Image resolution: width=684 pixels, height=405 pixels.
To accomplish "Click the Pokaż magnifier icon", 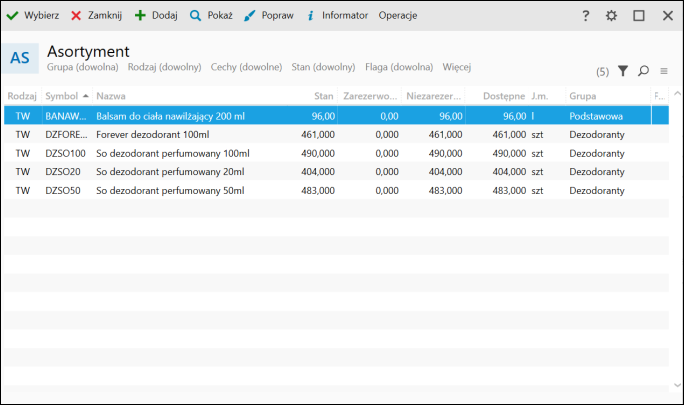I will pyautogui.click(x=195, y=16).
